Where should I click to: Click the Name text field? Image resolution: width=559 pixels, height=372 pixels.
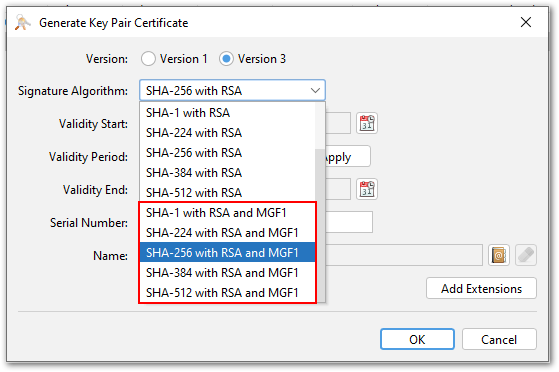click(404, 255)
